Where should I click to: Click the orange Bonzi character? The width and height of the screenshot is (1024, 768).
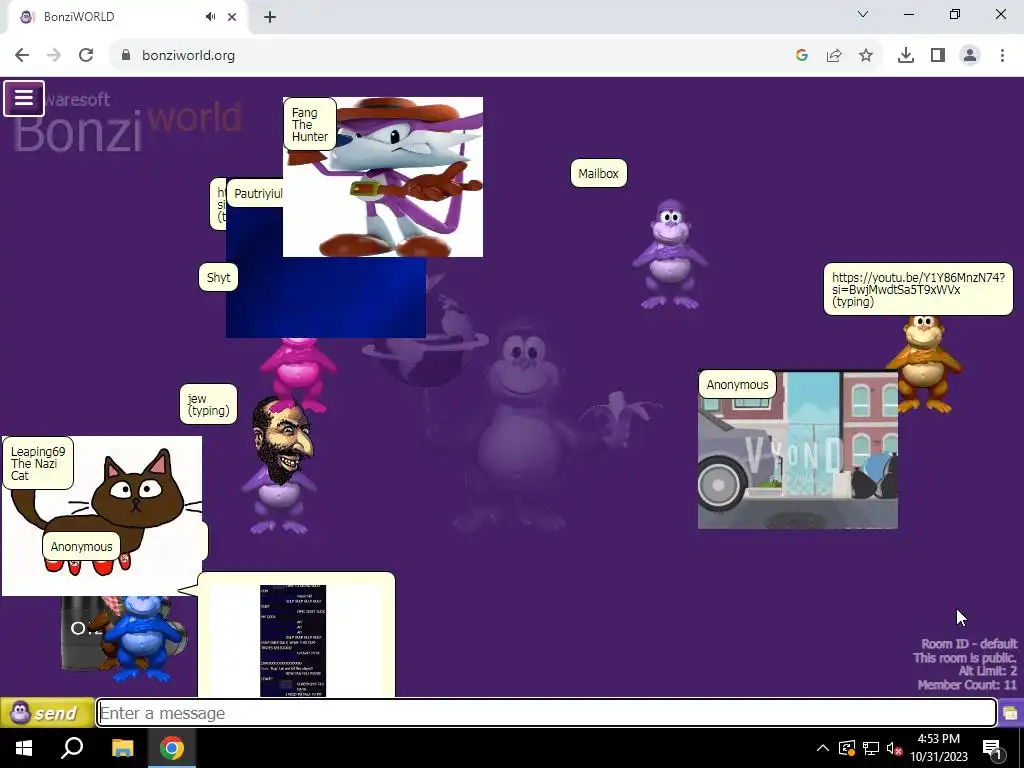coord(924,364)
